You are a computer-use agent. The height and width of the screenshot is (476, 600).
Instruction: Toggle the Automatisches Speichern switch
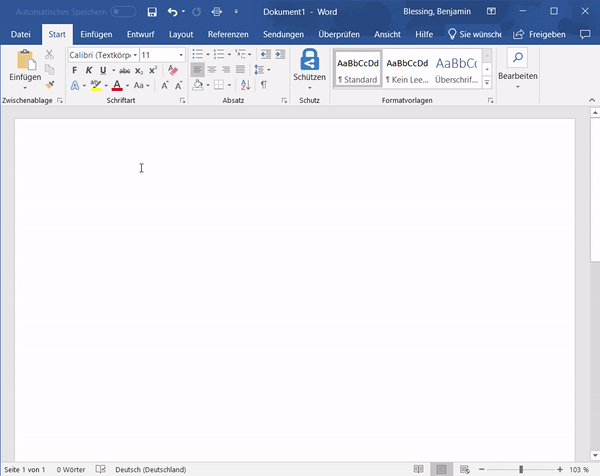(x=124, y=12)
